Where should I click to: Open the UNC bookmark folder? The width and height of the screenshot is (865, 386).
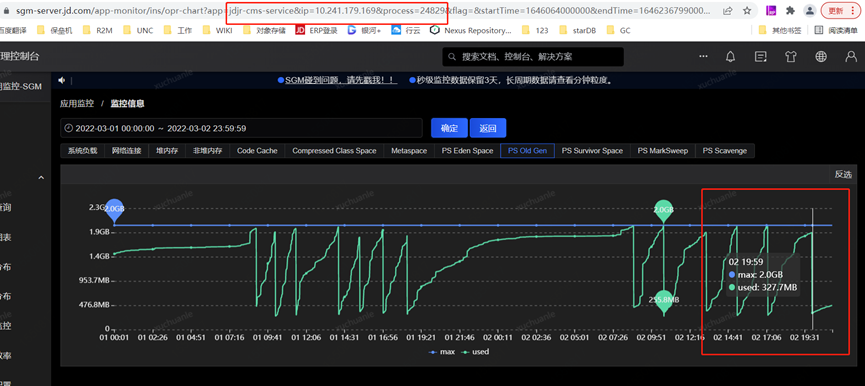point(138,31)
